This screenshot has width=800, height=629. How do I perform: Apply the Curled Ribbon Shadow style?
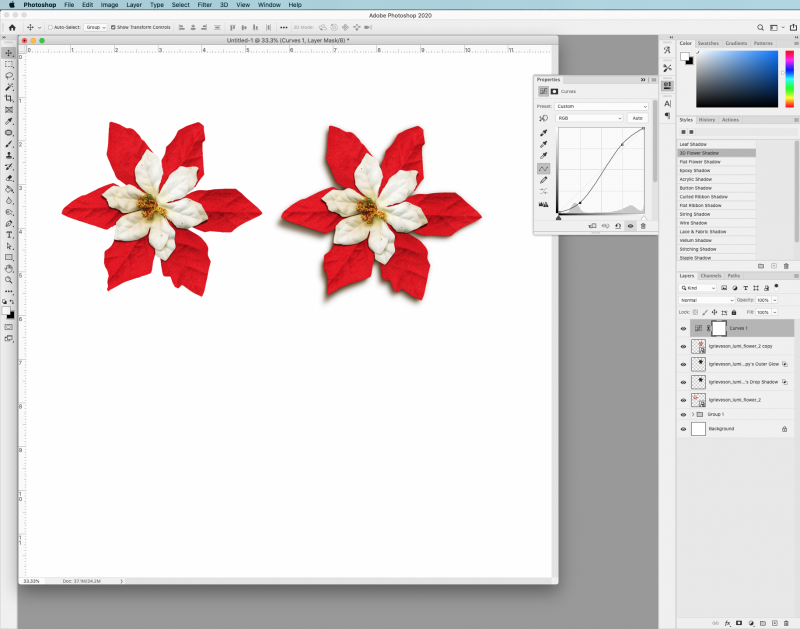tap(716, 197)
